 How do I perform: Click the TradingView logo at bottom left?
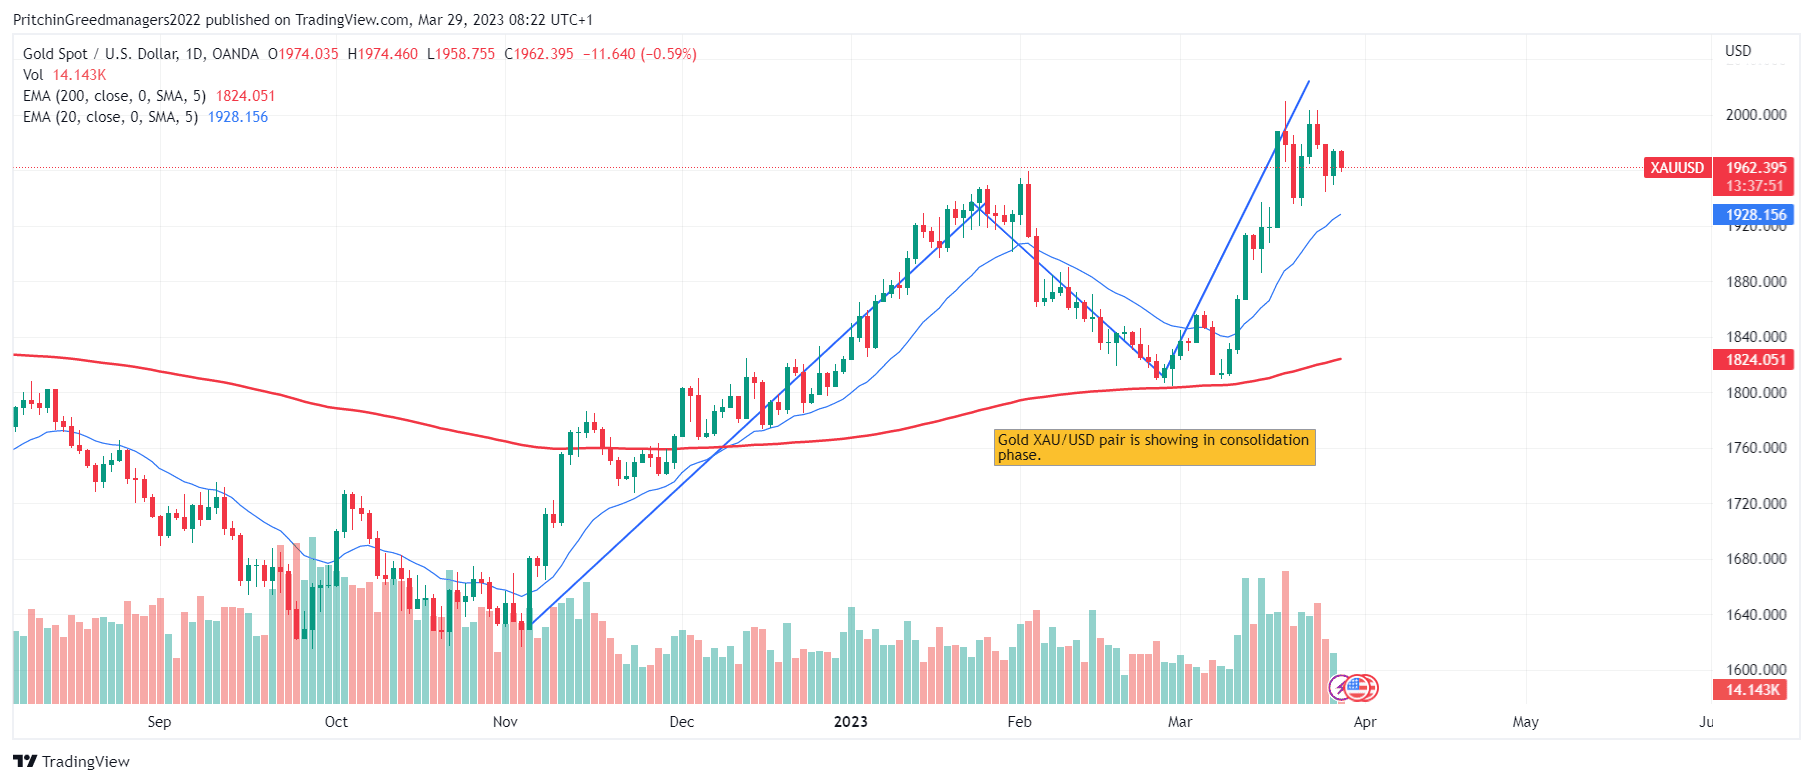pyautogui.click(x=71, y=761)
